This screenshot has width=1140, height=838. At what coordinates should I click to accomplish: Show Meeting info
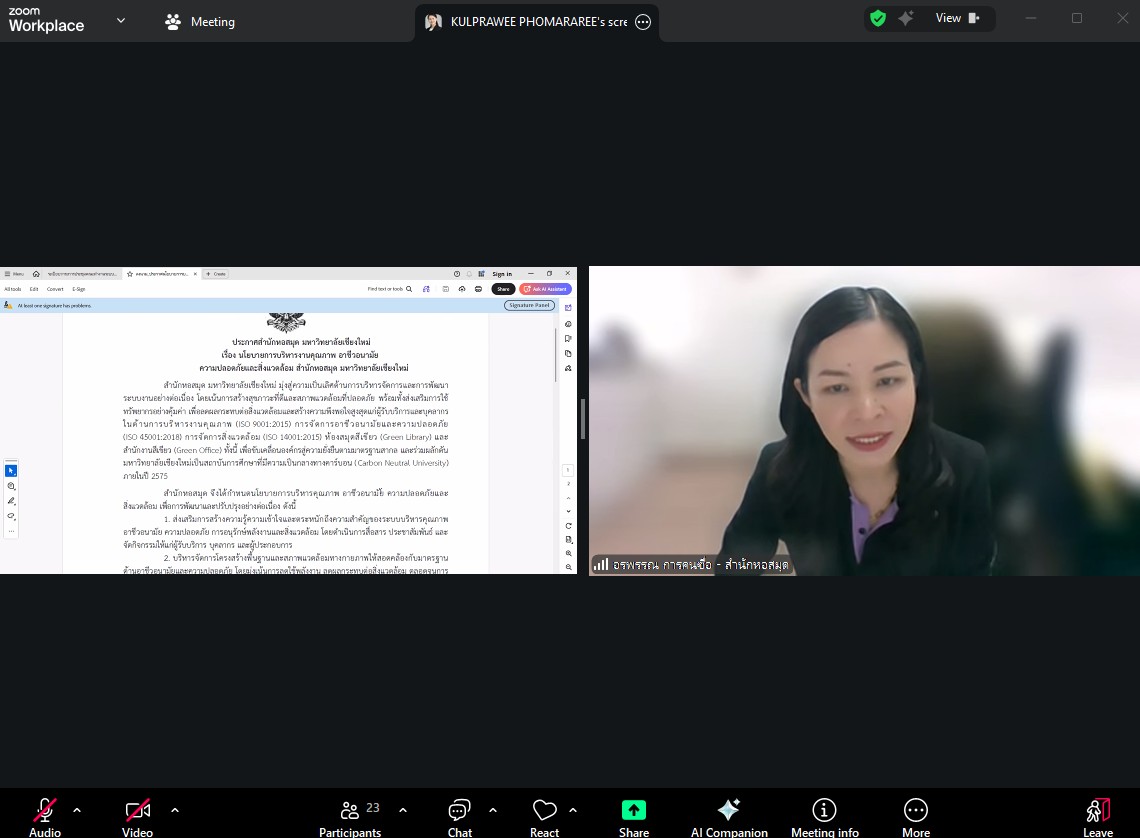[825, 811]
